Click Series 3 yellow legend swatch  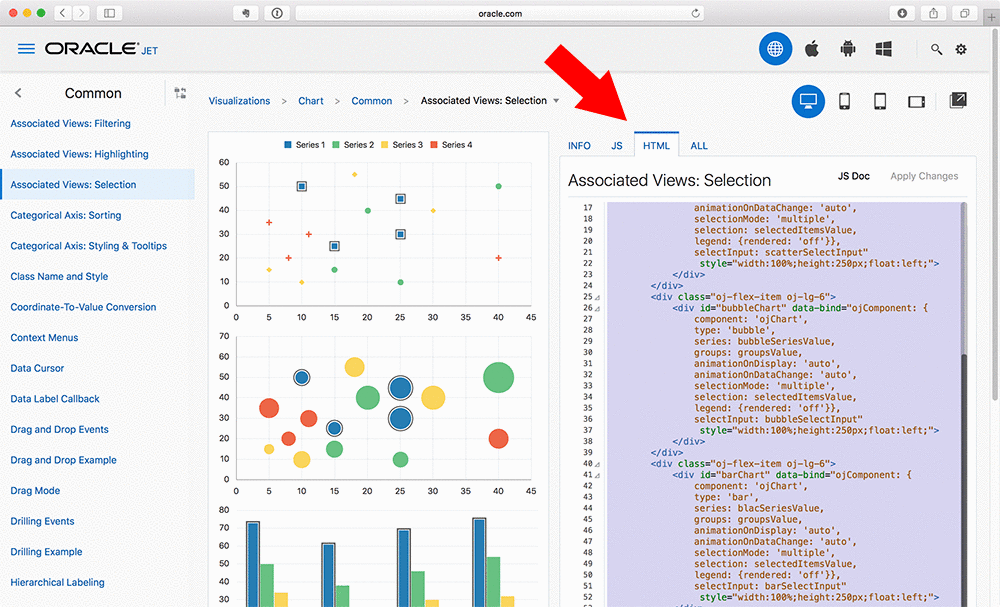385,145
